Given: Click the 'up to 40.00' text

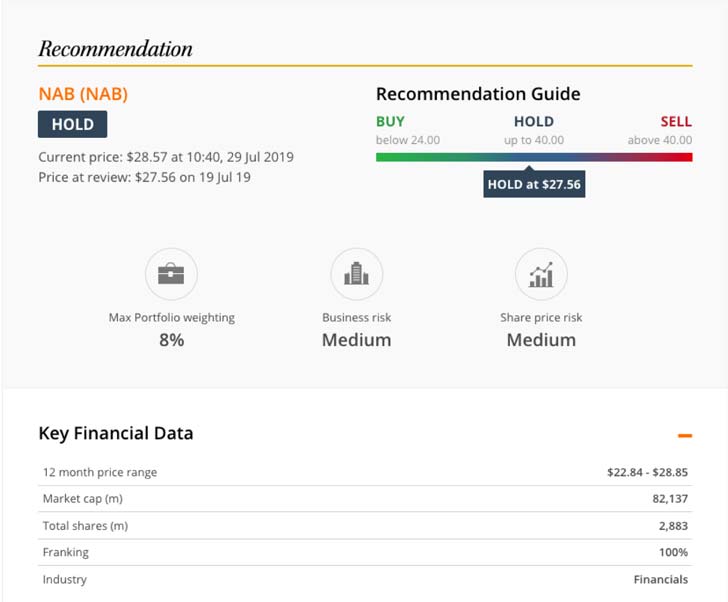Looking at the screenshot, I should [x=534, y=140].
